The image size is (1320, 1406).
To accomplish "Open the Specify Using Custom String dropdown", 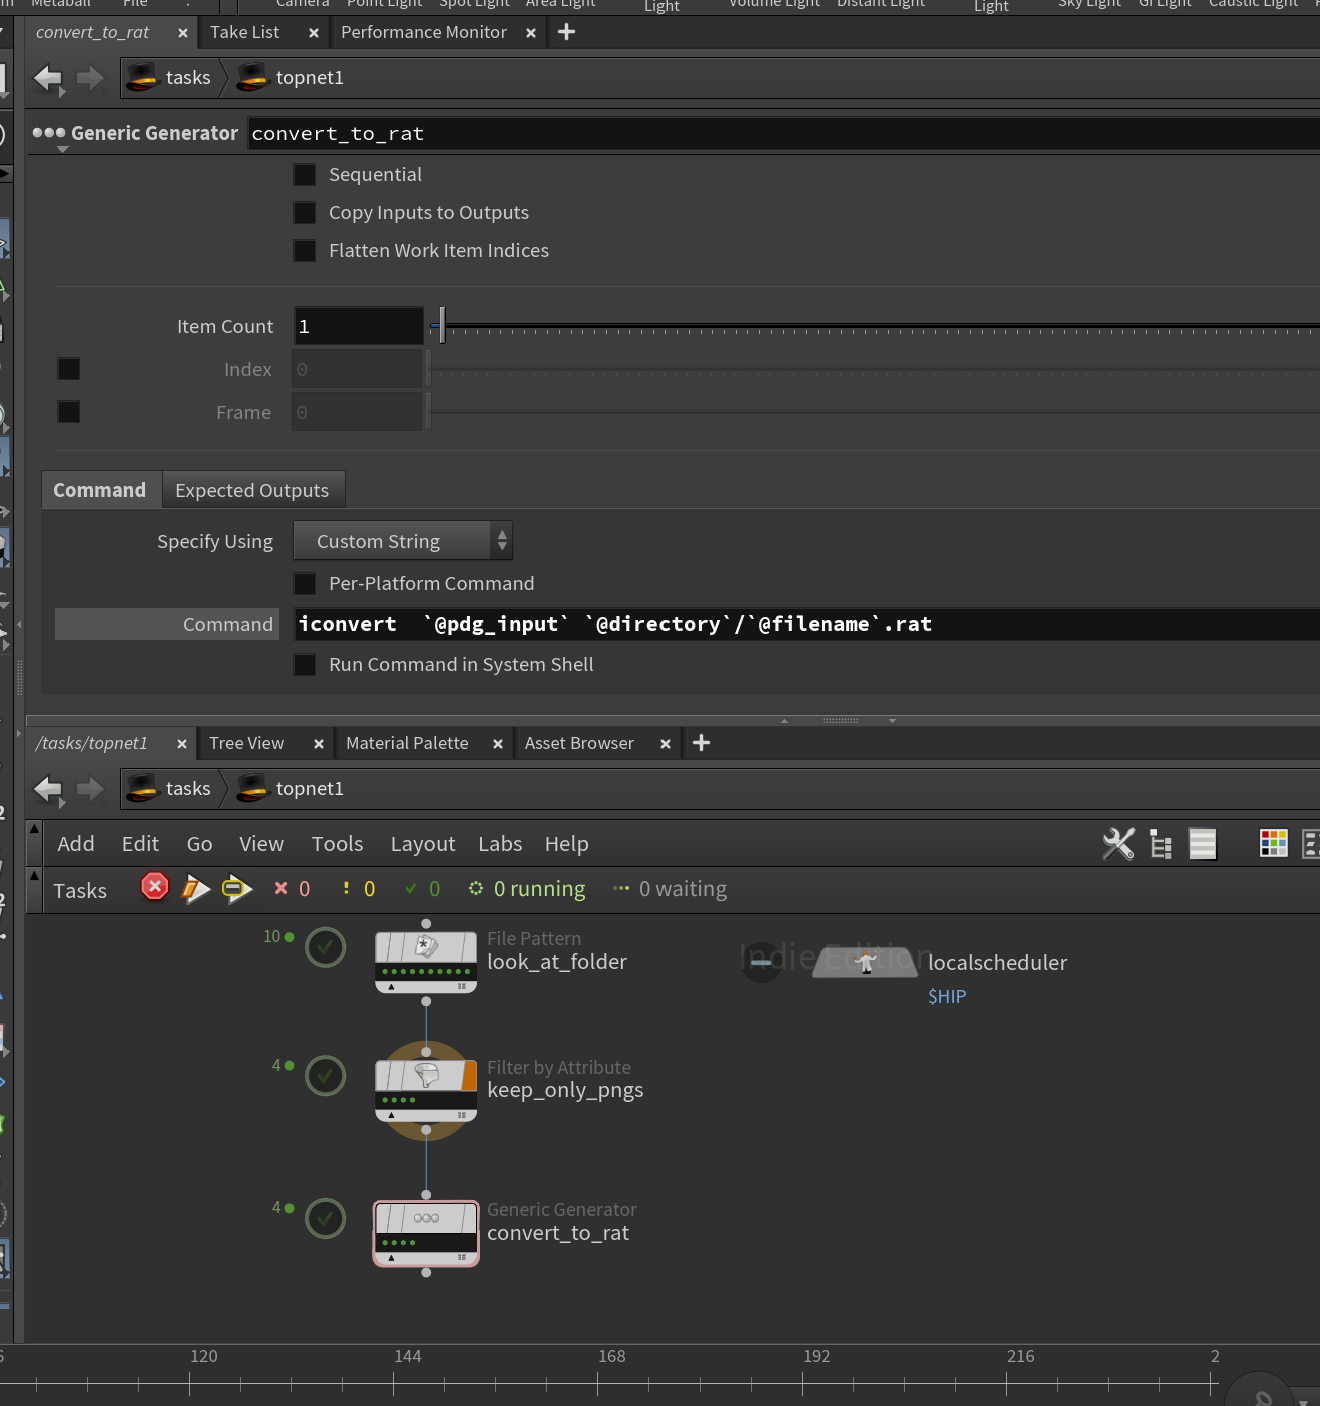I will [x=402, y=542].
